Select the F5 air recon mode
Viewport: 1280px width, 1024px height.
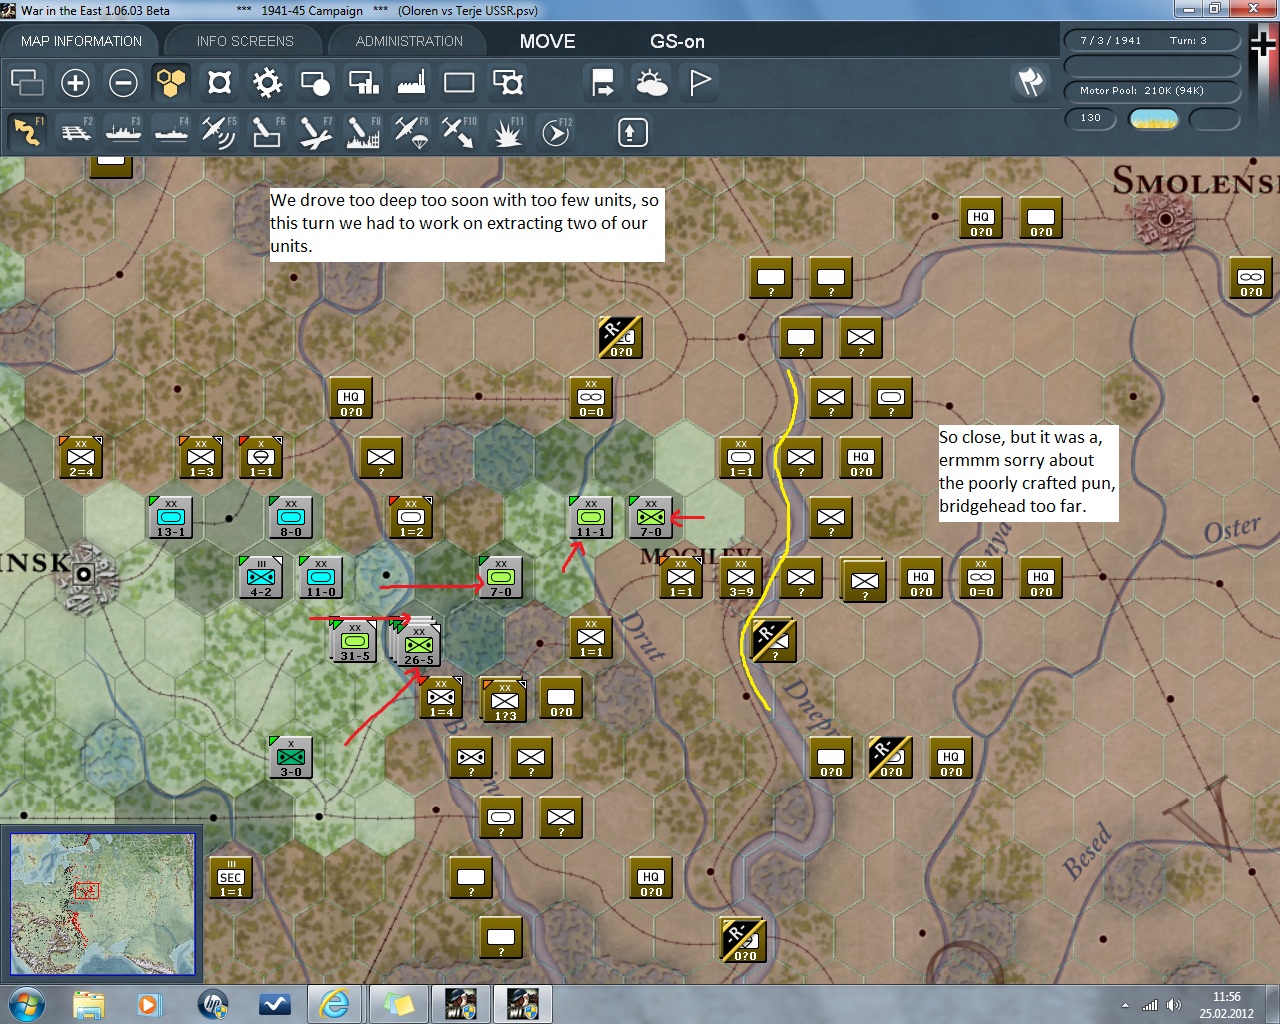click(x=219, y=132)
